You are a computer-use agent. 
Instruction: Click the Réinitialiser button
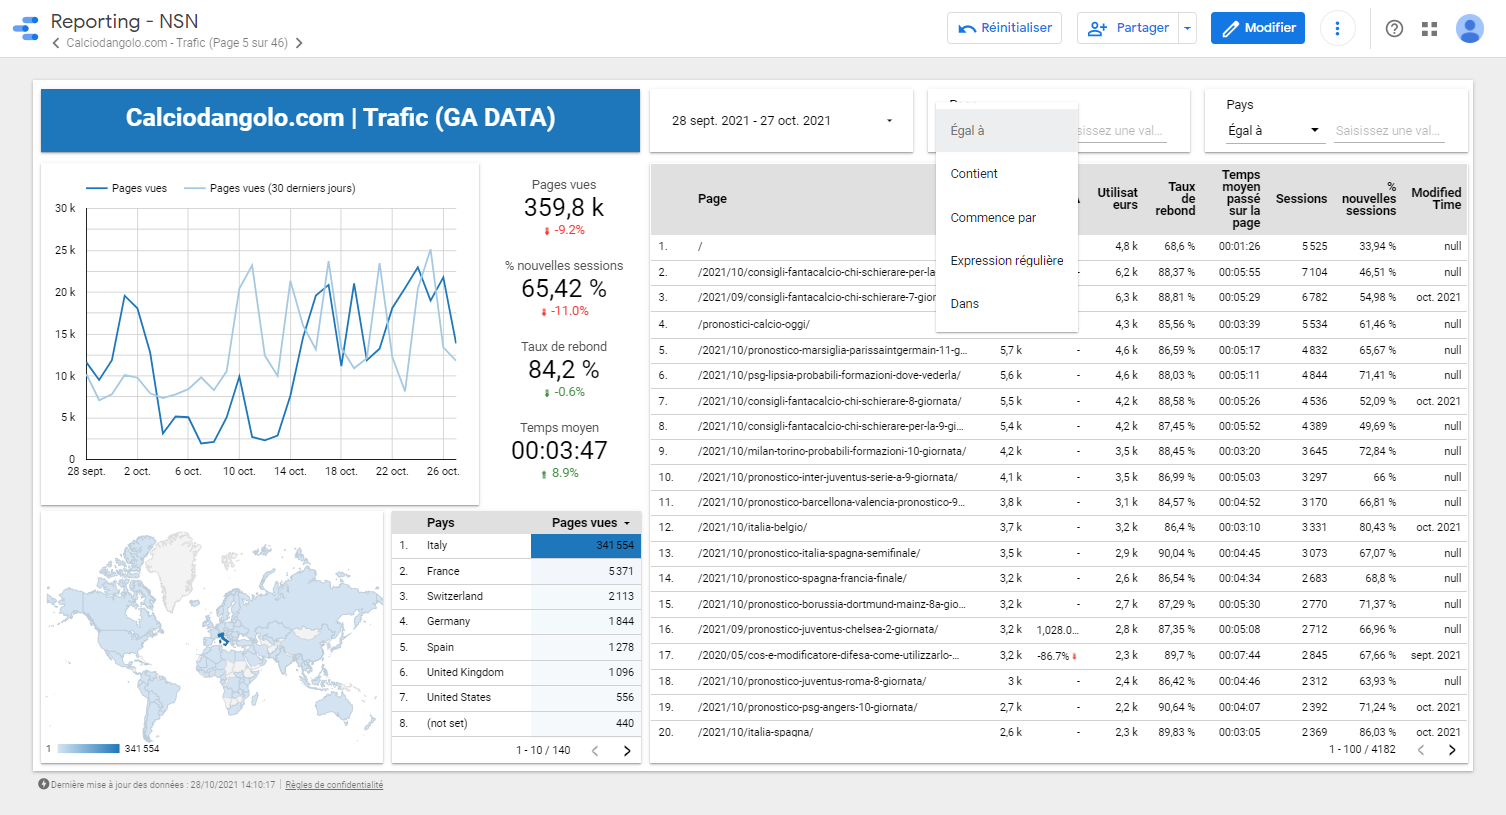(x=1004, y=28)
